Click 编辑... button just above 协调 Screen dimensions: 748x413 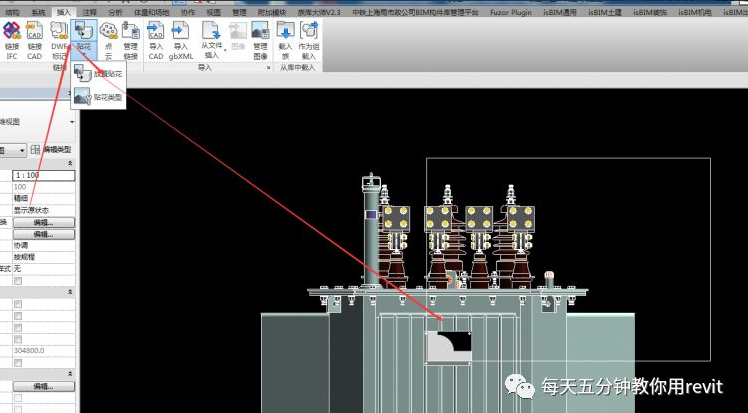43,234
